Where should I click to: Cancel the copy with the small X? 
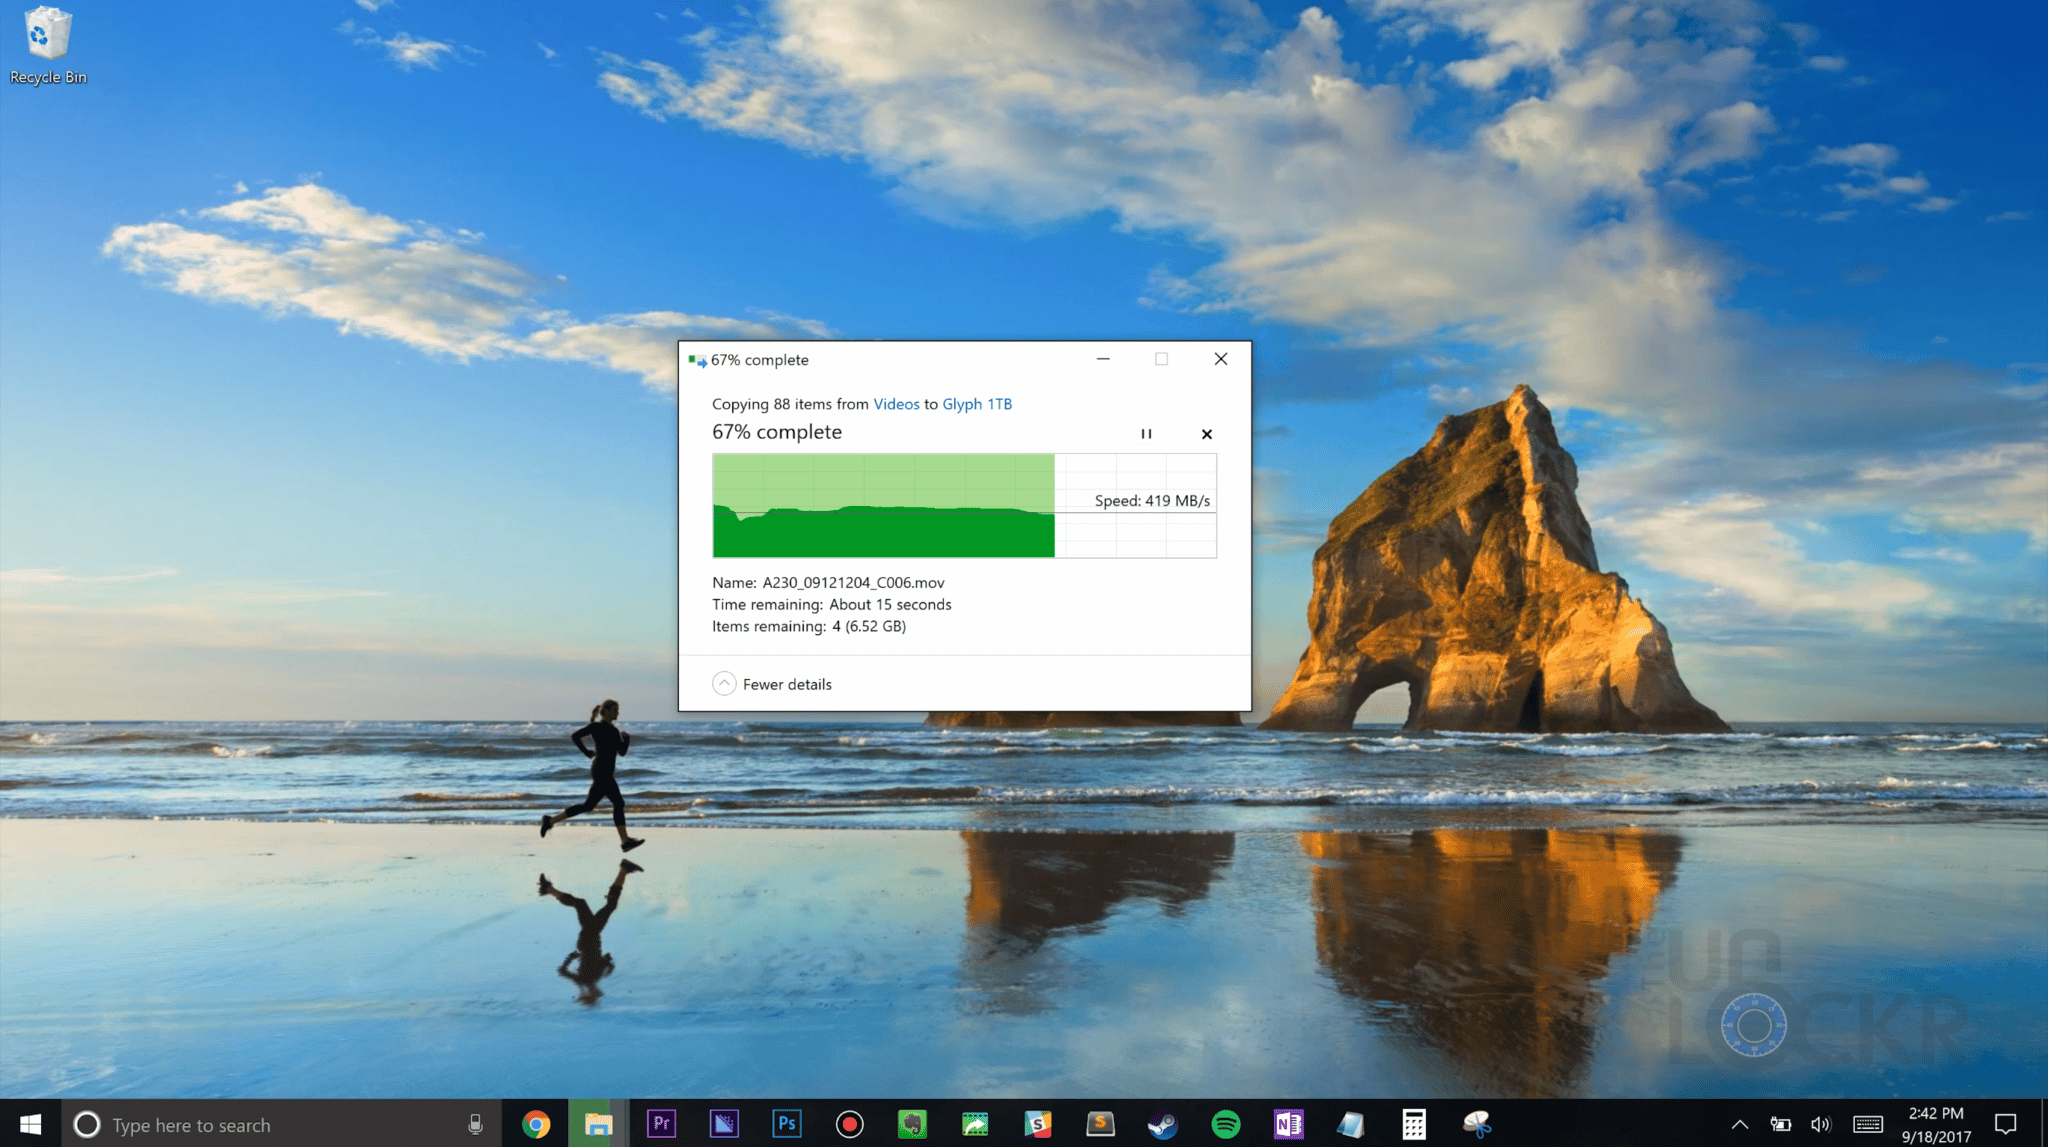[x=1206, y=434]
